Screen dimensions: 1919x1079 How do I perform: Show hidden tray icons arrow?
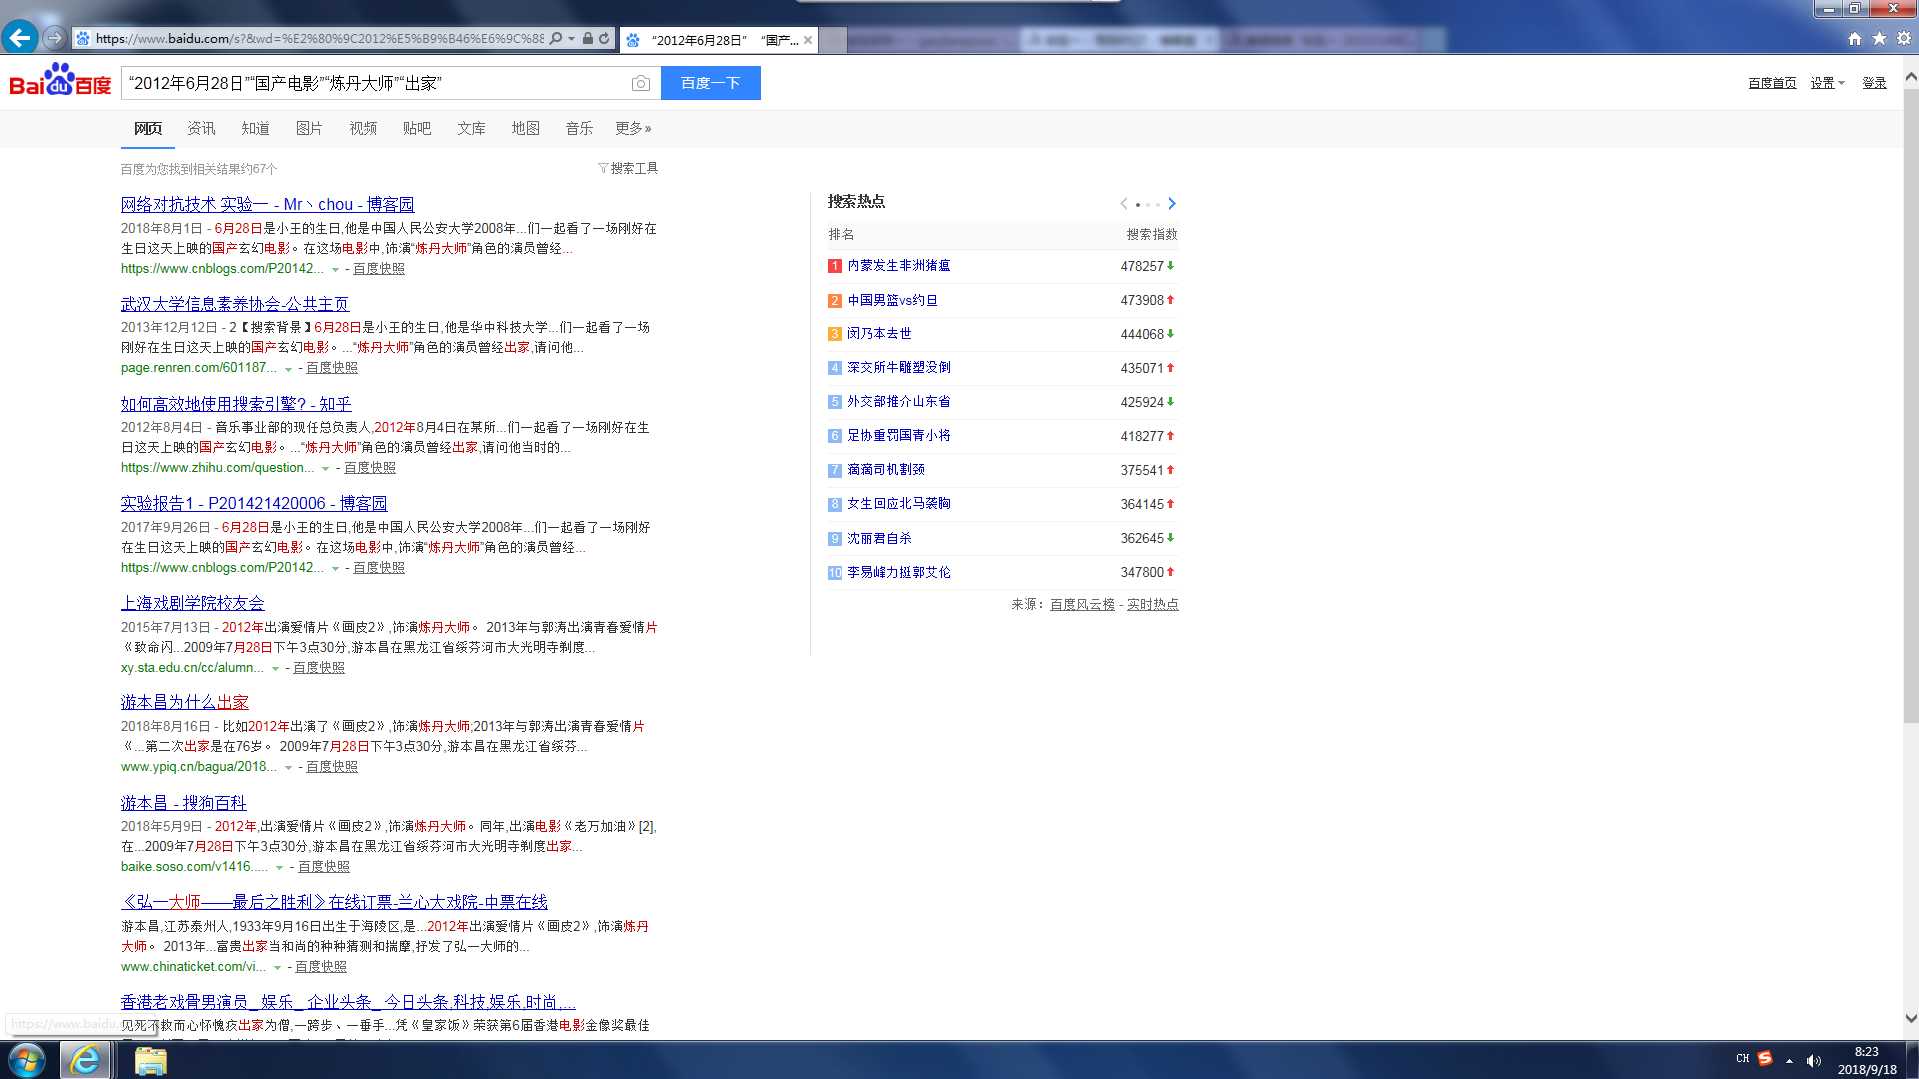pyautogui.click(x=1789, y=1060)
